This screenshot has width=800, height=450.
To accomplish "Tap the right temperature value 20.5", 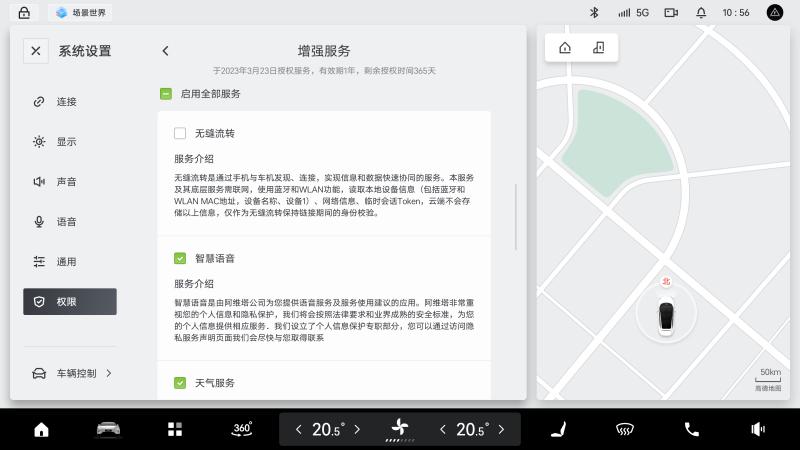I will click(x=472, y=430).
